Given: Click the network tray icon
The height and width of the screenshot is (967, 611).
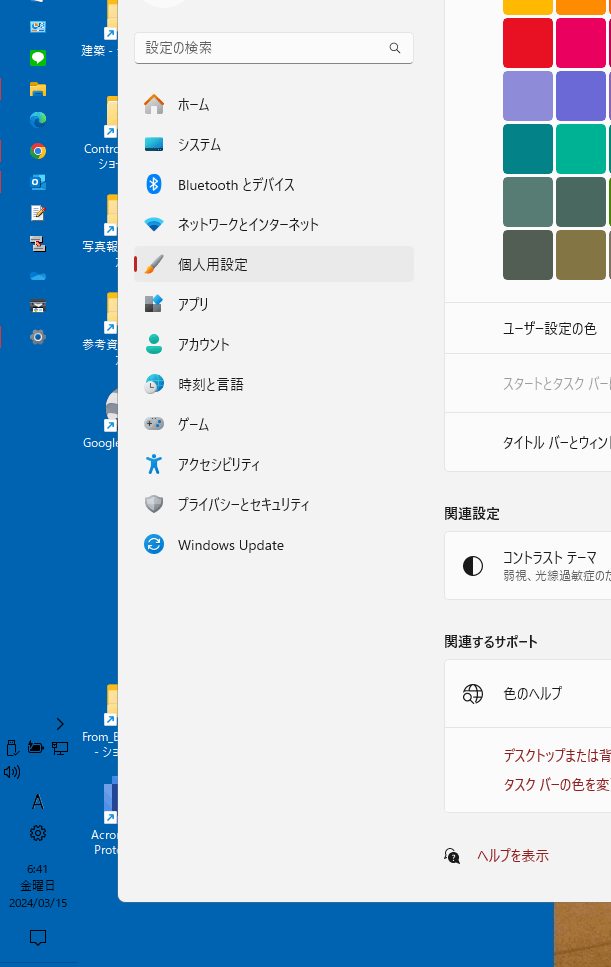Looking at the screenshot, I should [60, 748].
